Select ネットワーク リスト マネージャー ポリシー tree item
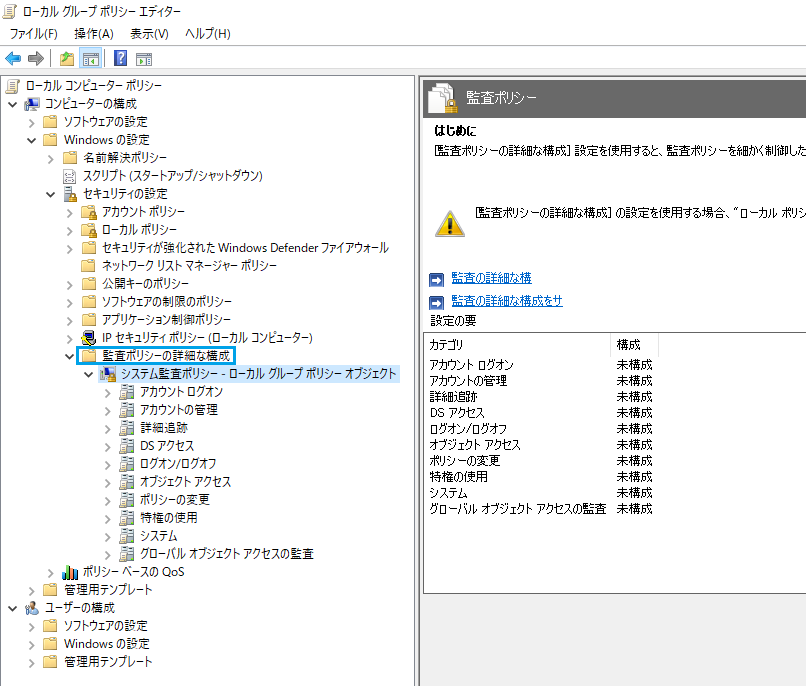The height and width of the screenshot is (686, 806). [x=189, y=266]
